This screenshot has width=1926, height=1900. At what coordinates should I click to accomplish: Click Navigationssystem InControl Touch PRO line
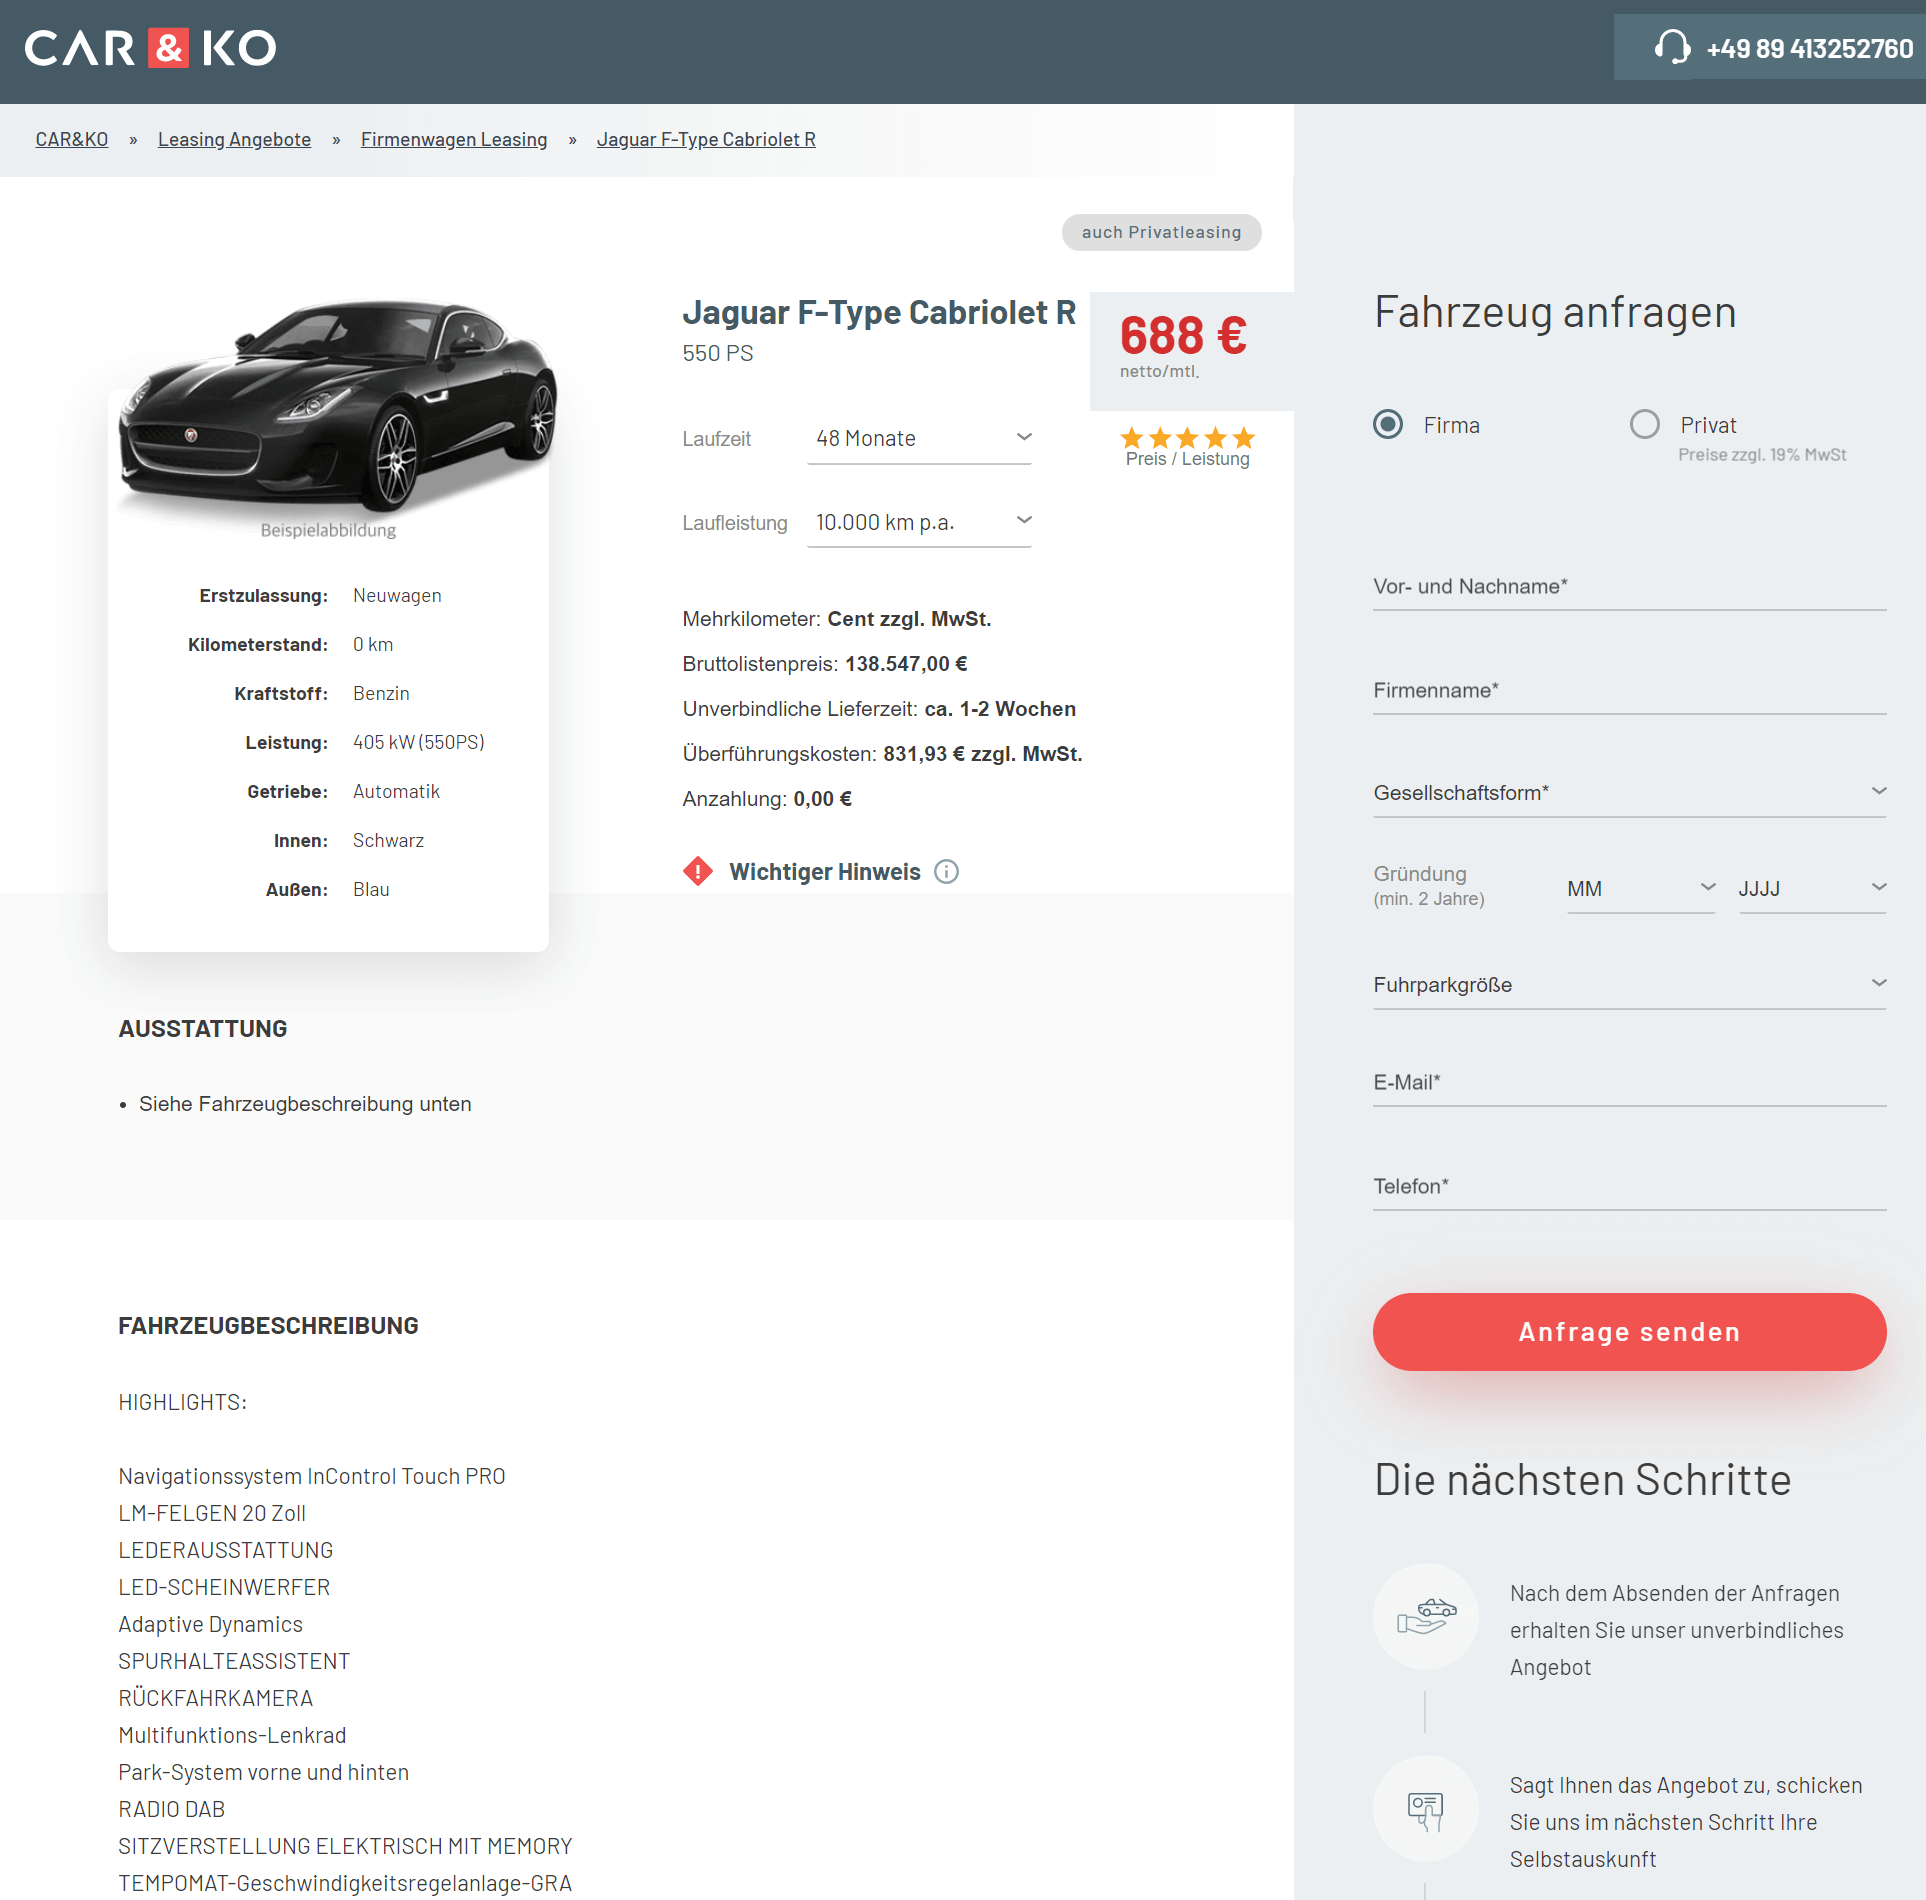tap(312, 1477)
